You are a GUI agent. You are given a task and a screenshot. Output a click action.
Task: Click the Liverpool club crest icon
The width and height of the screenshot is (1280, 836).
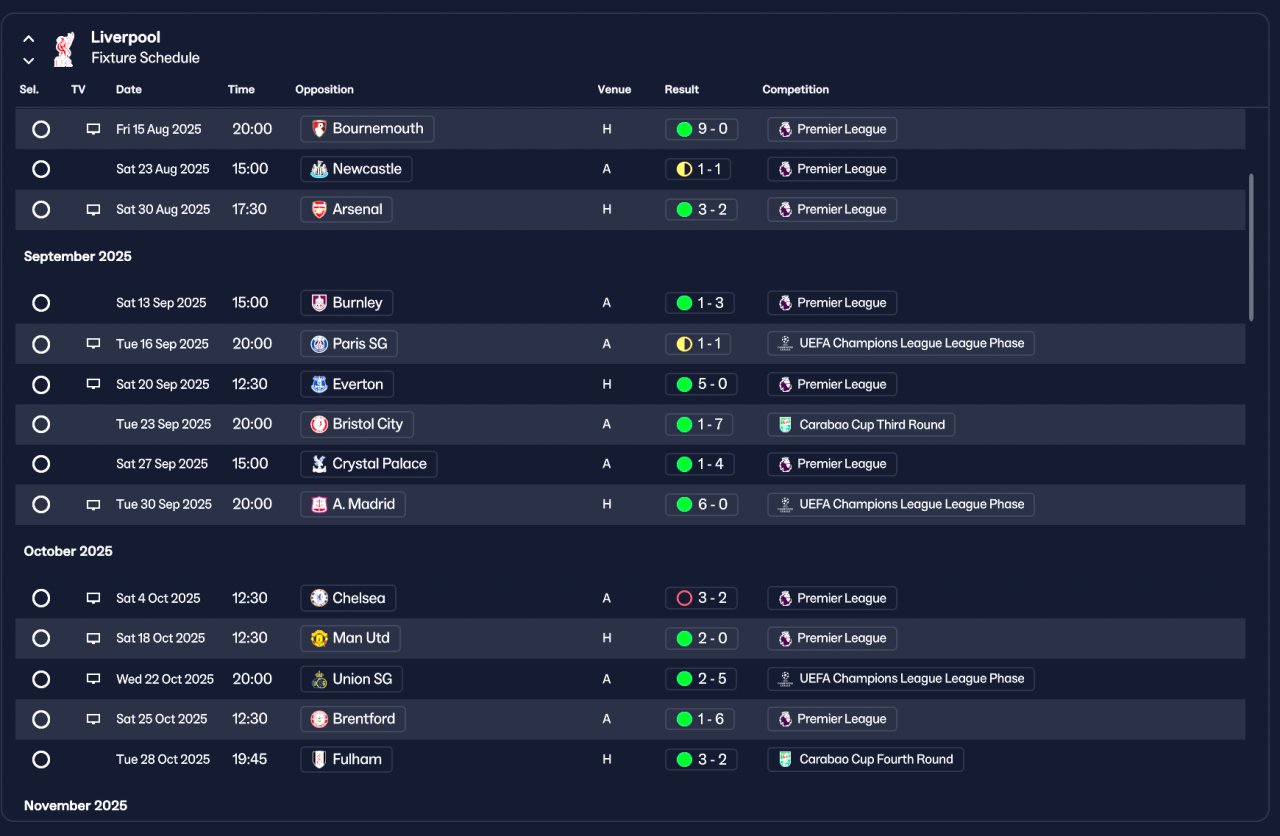pyautogui.click(x=64, y=48)
